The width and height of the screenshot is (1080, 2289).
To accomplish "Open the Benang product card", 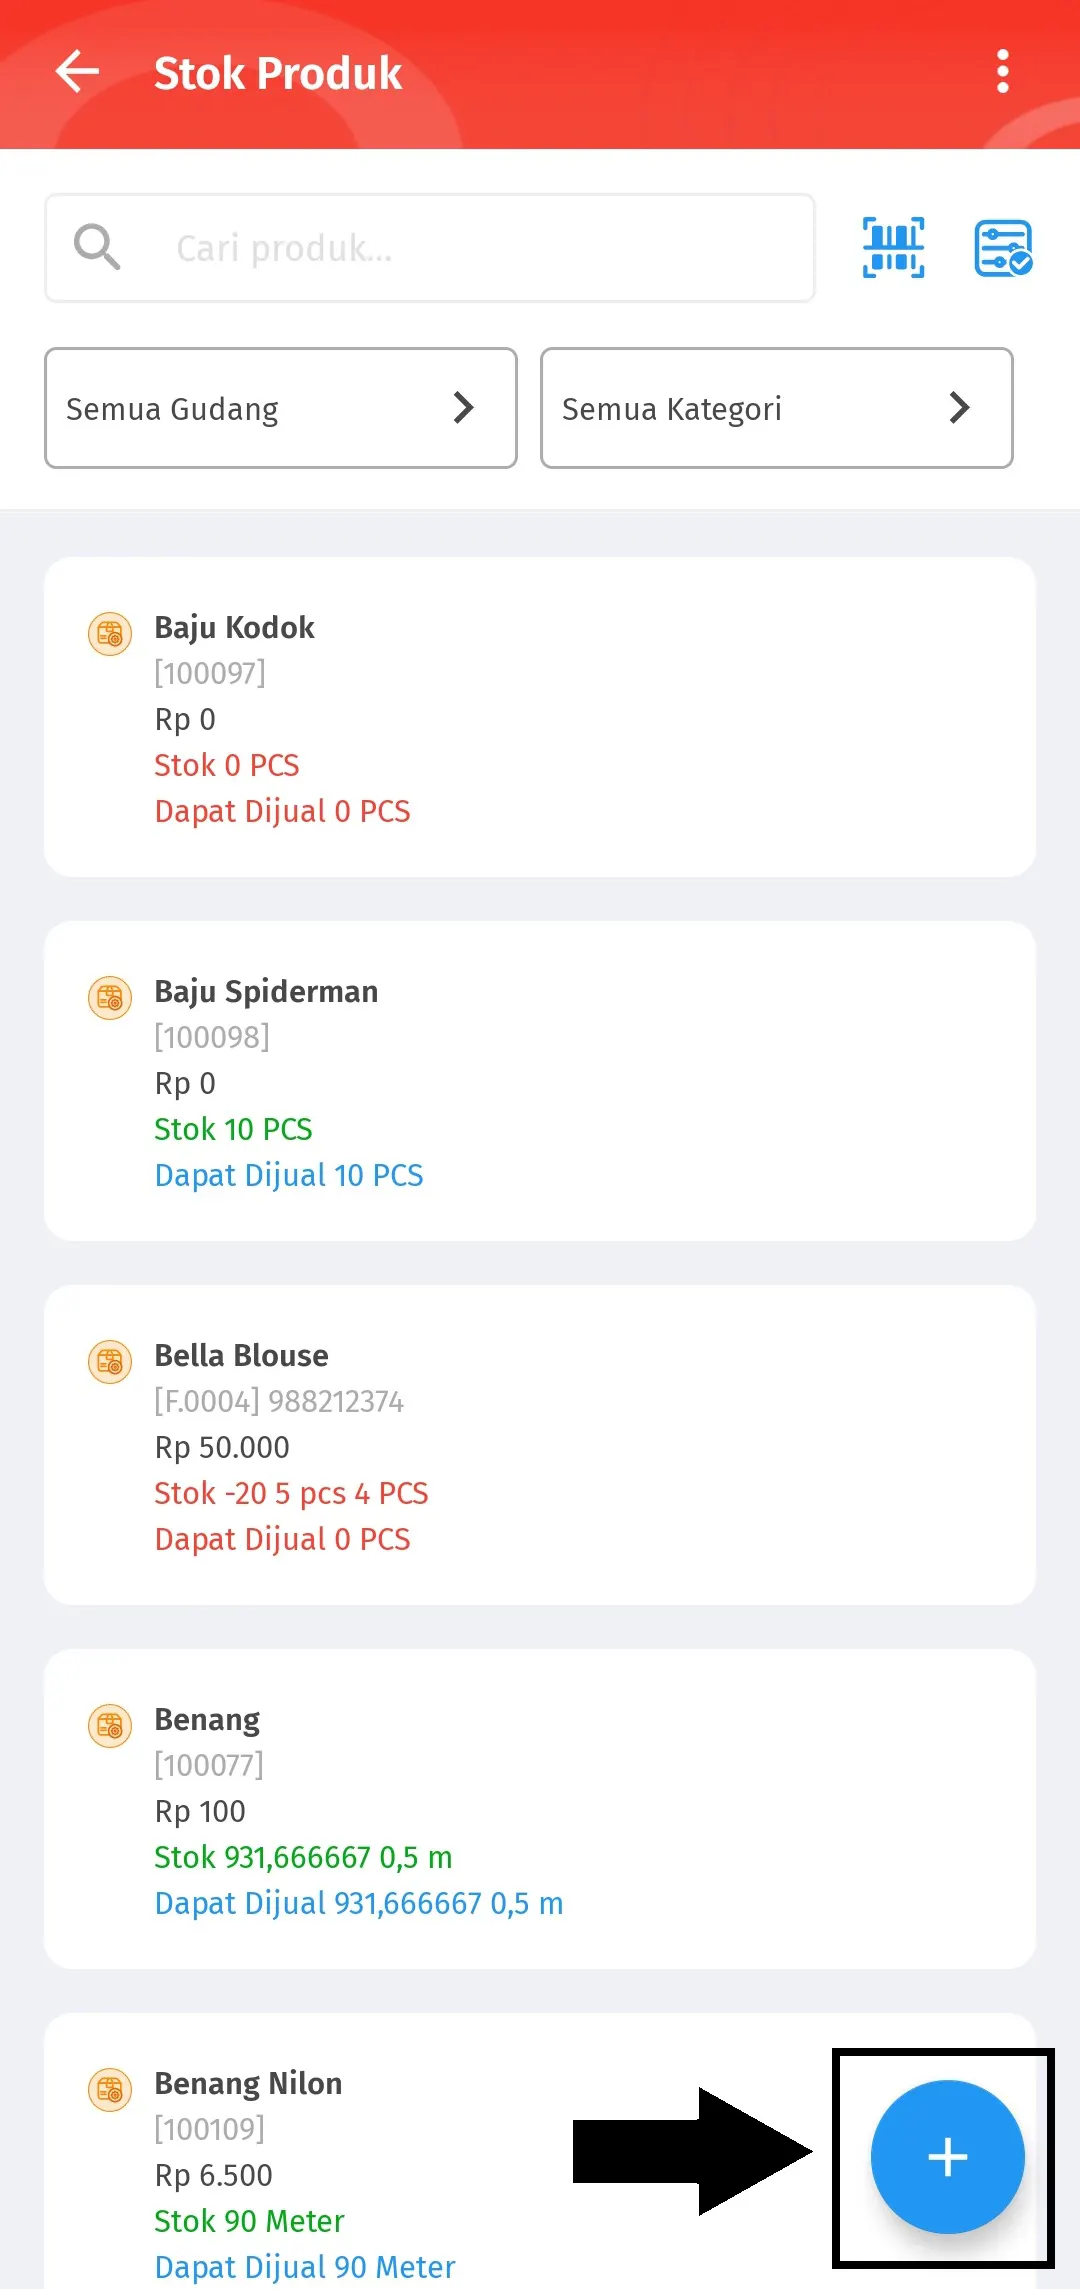I will 540,1809.
